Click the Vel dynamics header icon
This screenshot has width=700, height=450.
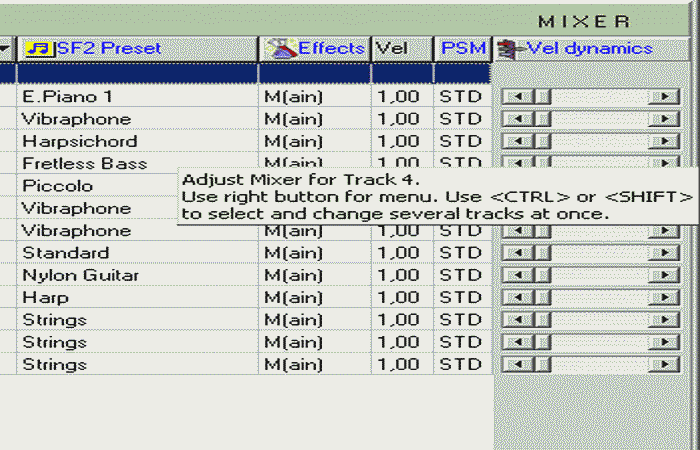point(511,48)
